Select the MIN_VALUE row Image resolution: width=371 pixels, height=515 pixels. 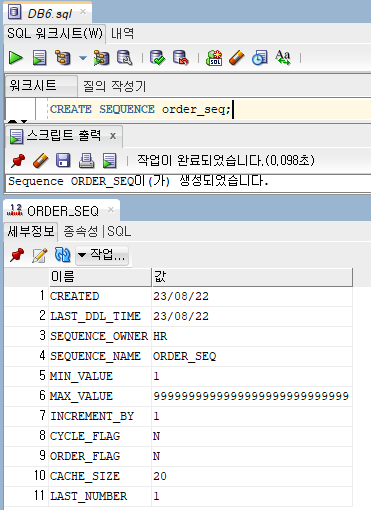pyautogui.click(x=179, y=376)
